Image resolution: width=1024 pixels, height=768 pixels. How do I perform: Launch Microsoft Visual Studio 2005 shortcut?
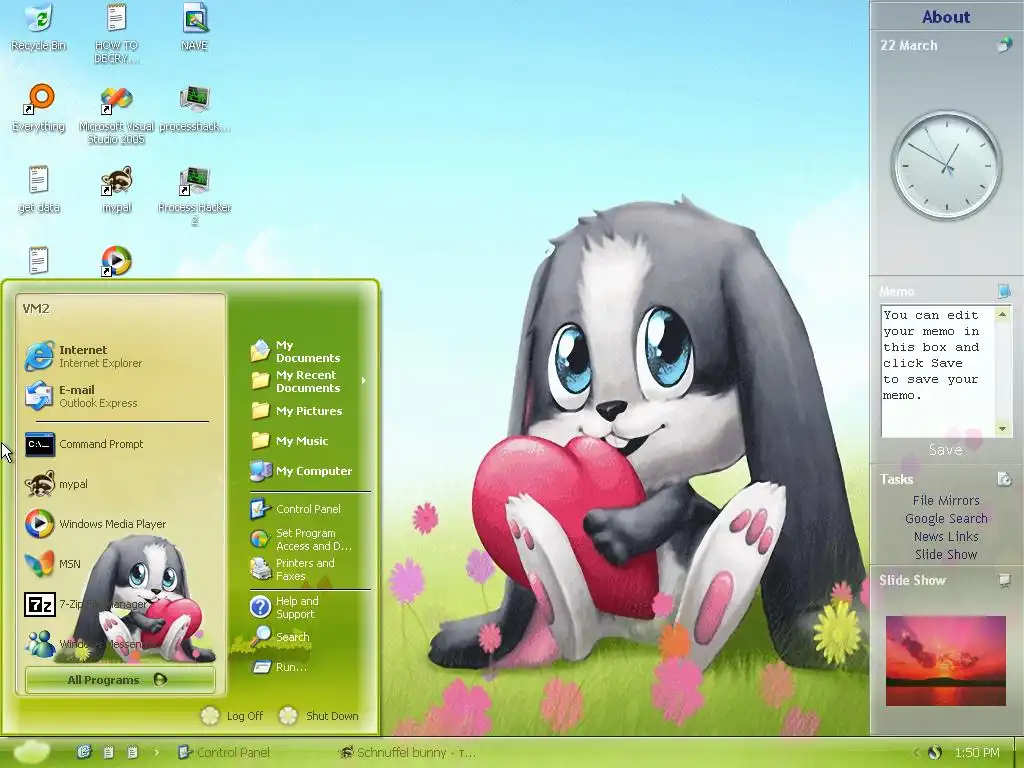coord(116,115)
